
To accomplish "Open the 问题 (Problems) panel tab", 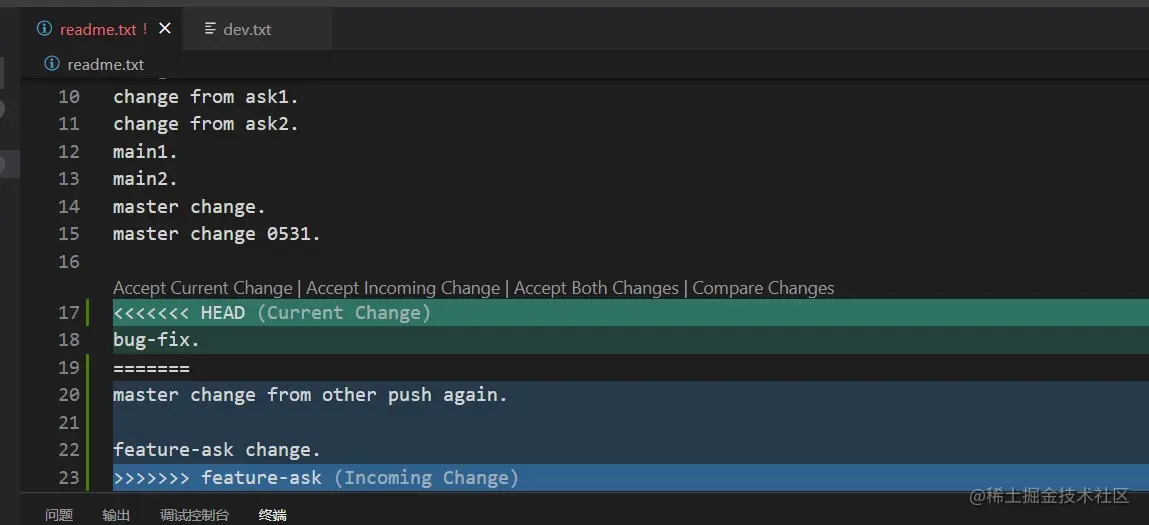I will (x=59, y=515).
